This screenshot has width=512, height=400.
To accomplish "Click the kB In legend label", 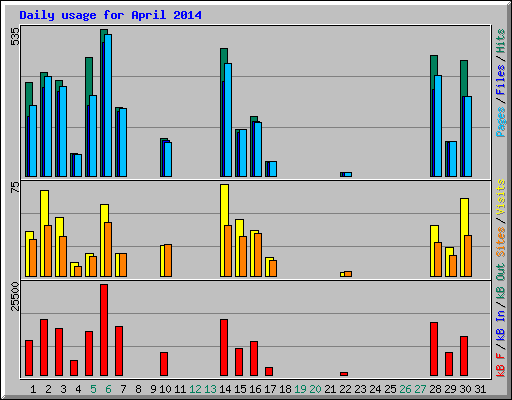I will click(x=501, y=325).
